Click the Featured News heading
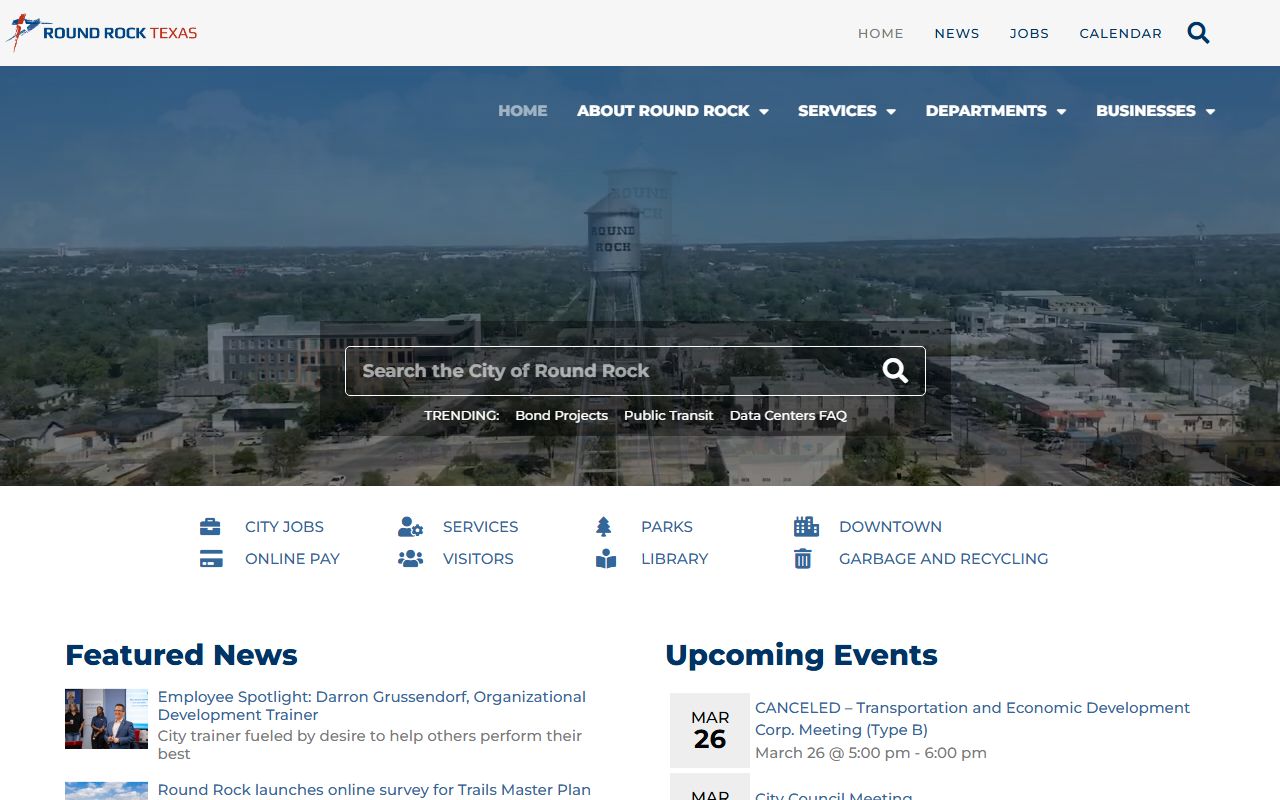The width and height of the screenshot is (1280, 800). point(181,655)
